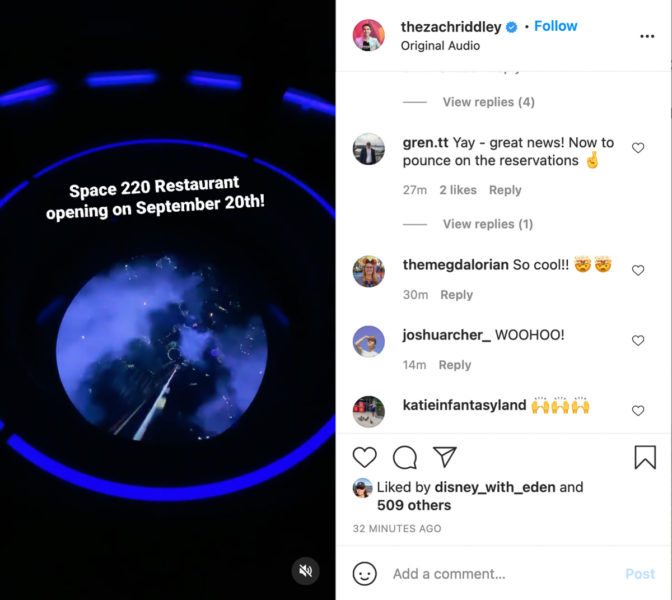This screenshot has width=672, height=600.
Task: Reply to themegdalorian's comment
Action: [x=456, y=294]
